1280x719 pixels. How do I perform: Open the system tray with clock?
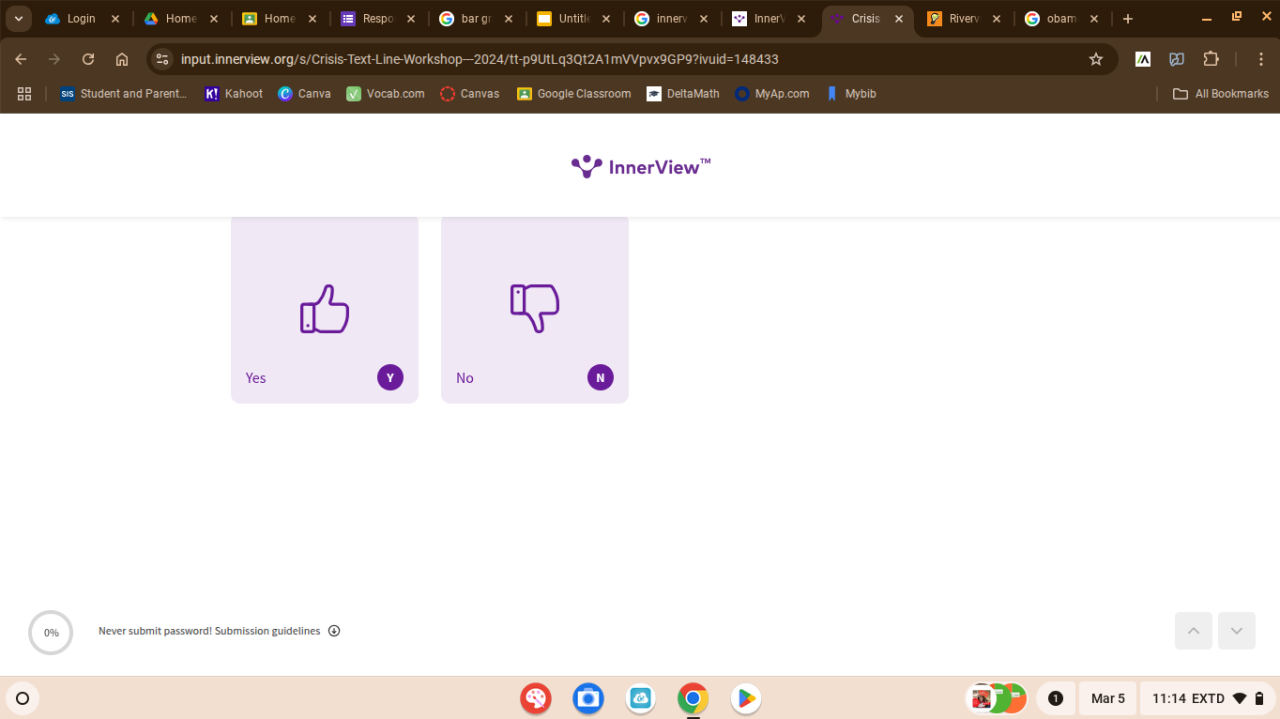(x=1208, y=698)
